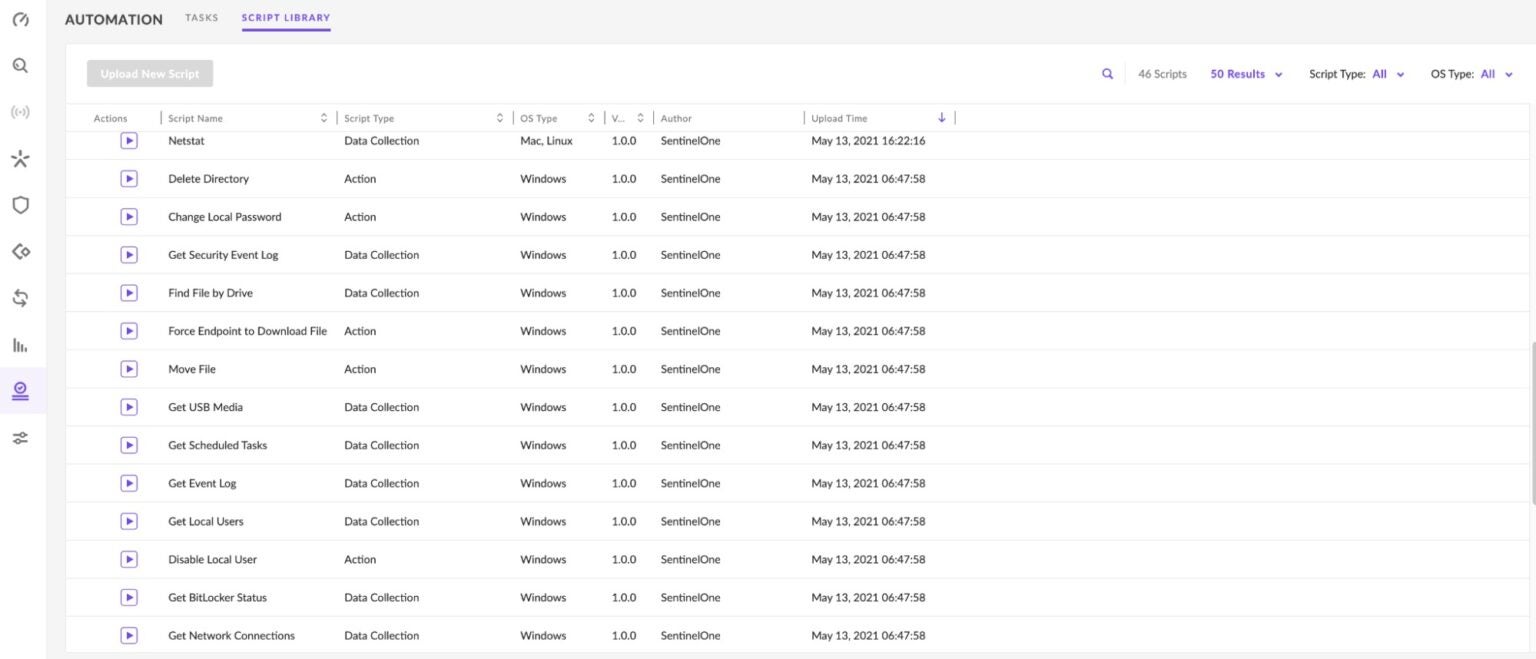The width and height of the screenshot is (1536, 659).
Task: Click the Upload New Script button
Action: [150, 74]
